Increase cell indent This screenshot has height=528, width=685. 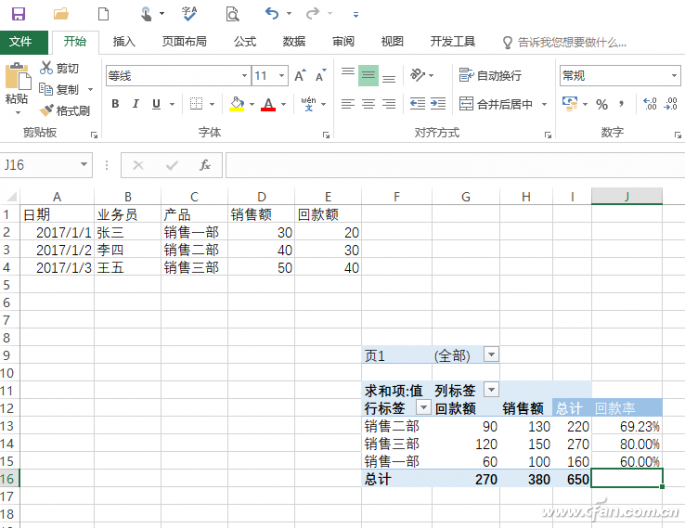438,104
